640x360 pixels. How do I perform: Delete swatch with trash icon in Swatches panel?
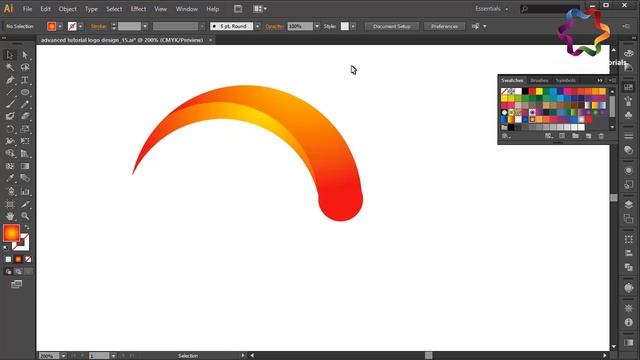click(601, 136)
